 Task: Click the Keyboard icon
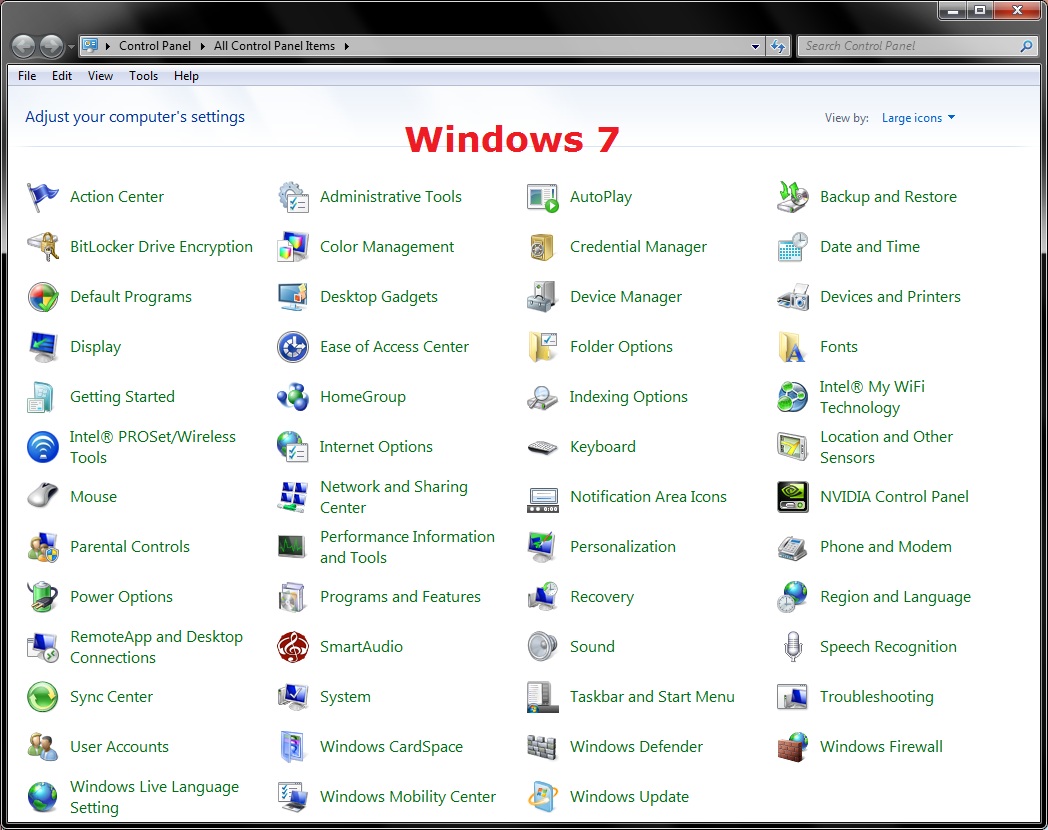pyautogui.click(x=542, y=447)
